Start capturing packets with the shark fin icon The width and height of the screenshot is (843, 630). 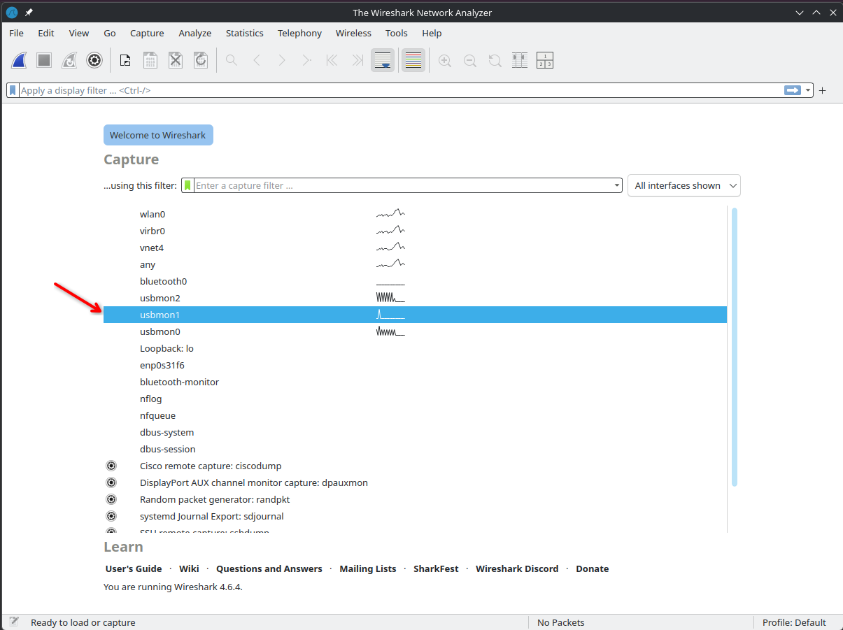tap(19, 60)
